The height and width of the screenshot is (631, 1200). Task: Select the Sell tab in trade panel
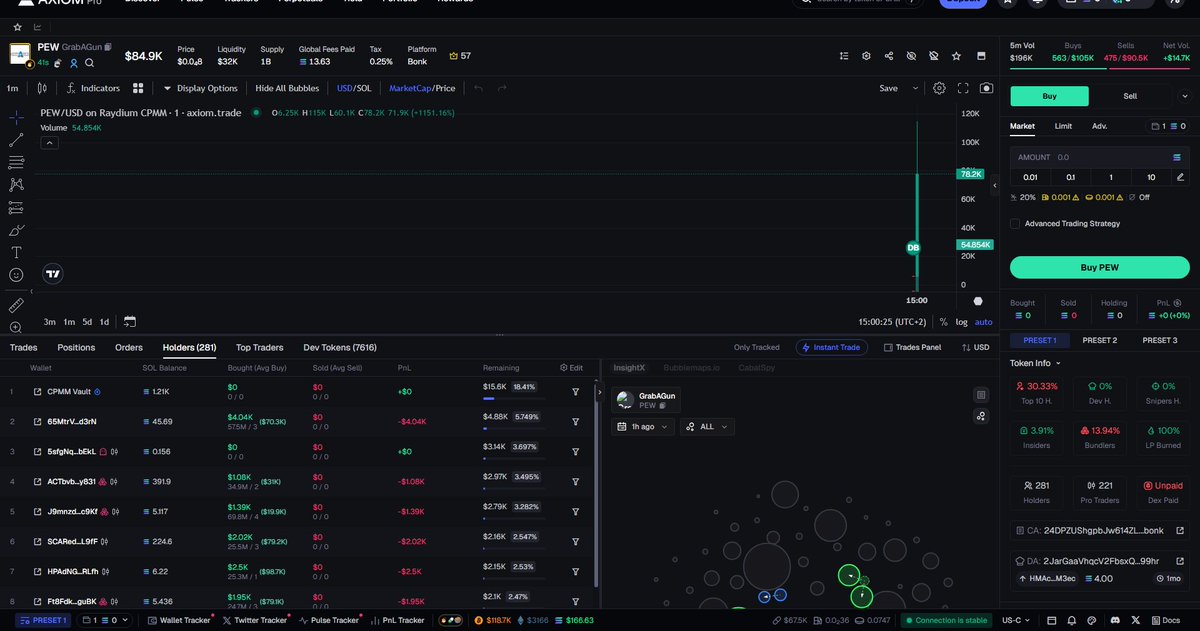click(1130, 97)
